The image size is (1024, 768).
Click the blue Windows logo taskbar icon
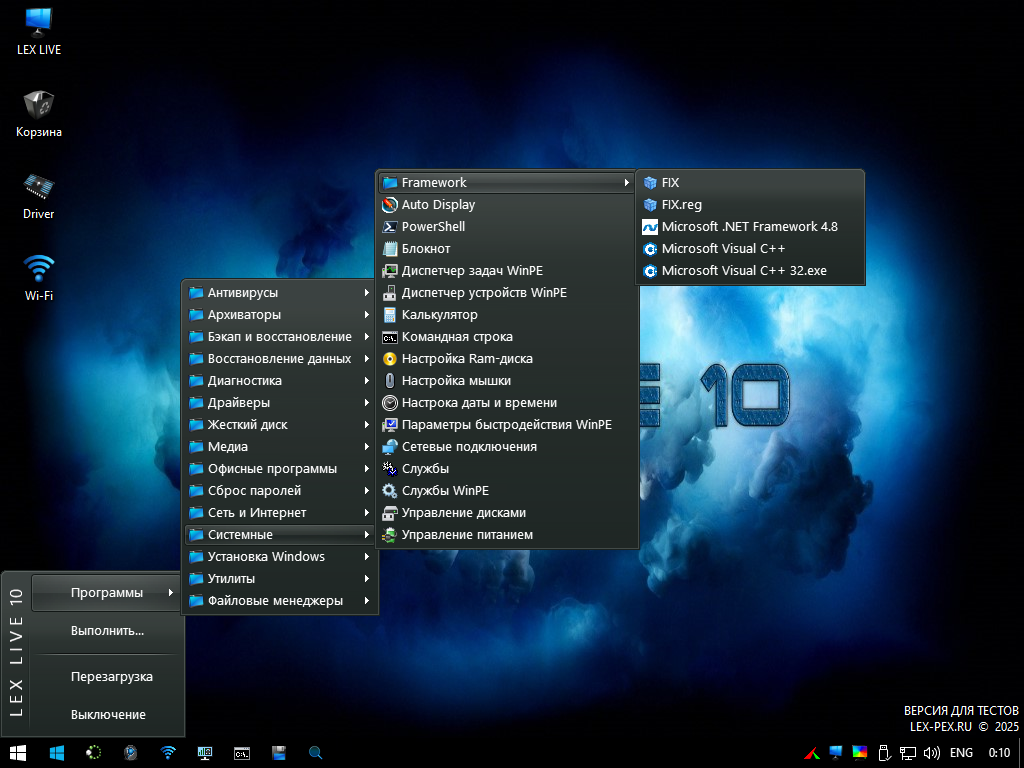(57, 753)
